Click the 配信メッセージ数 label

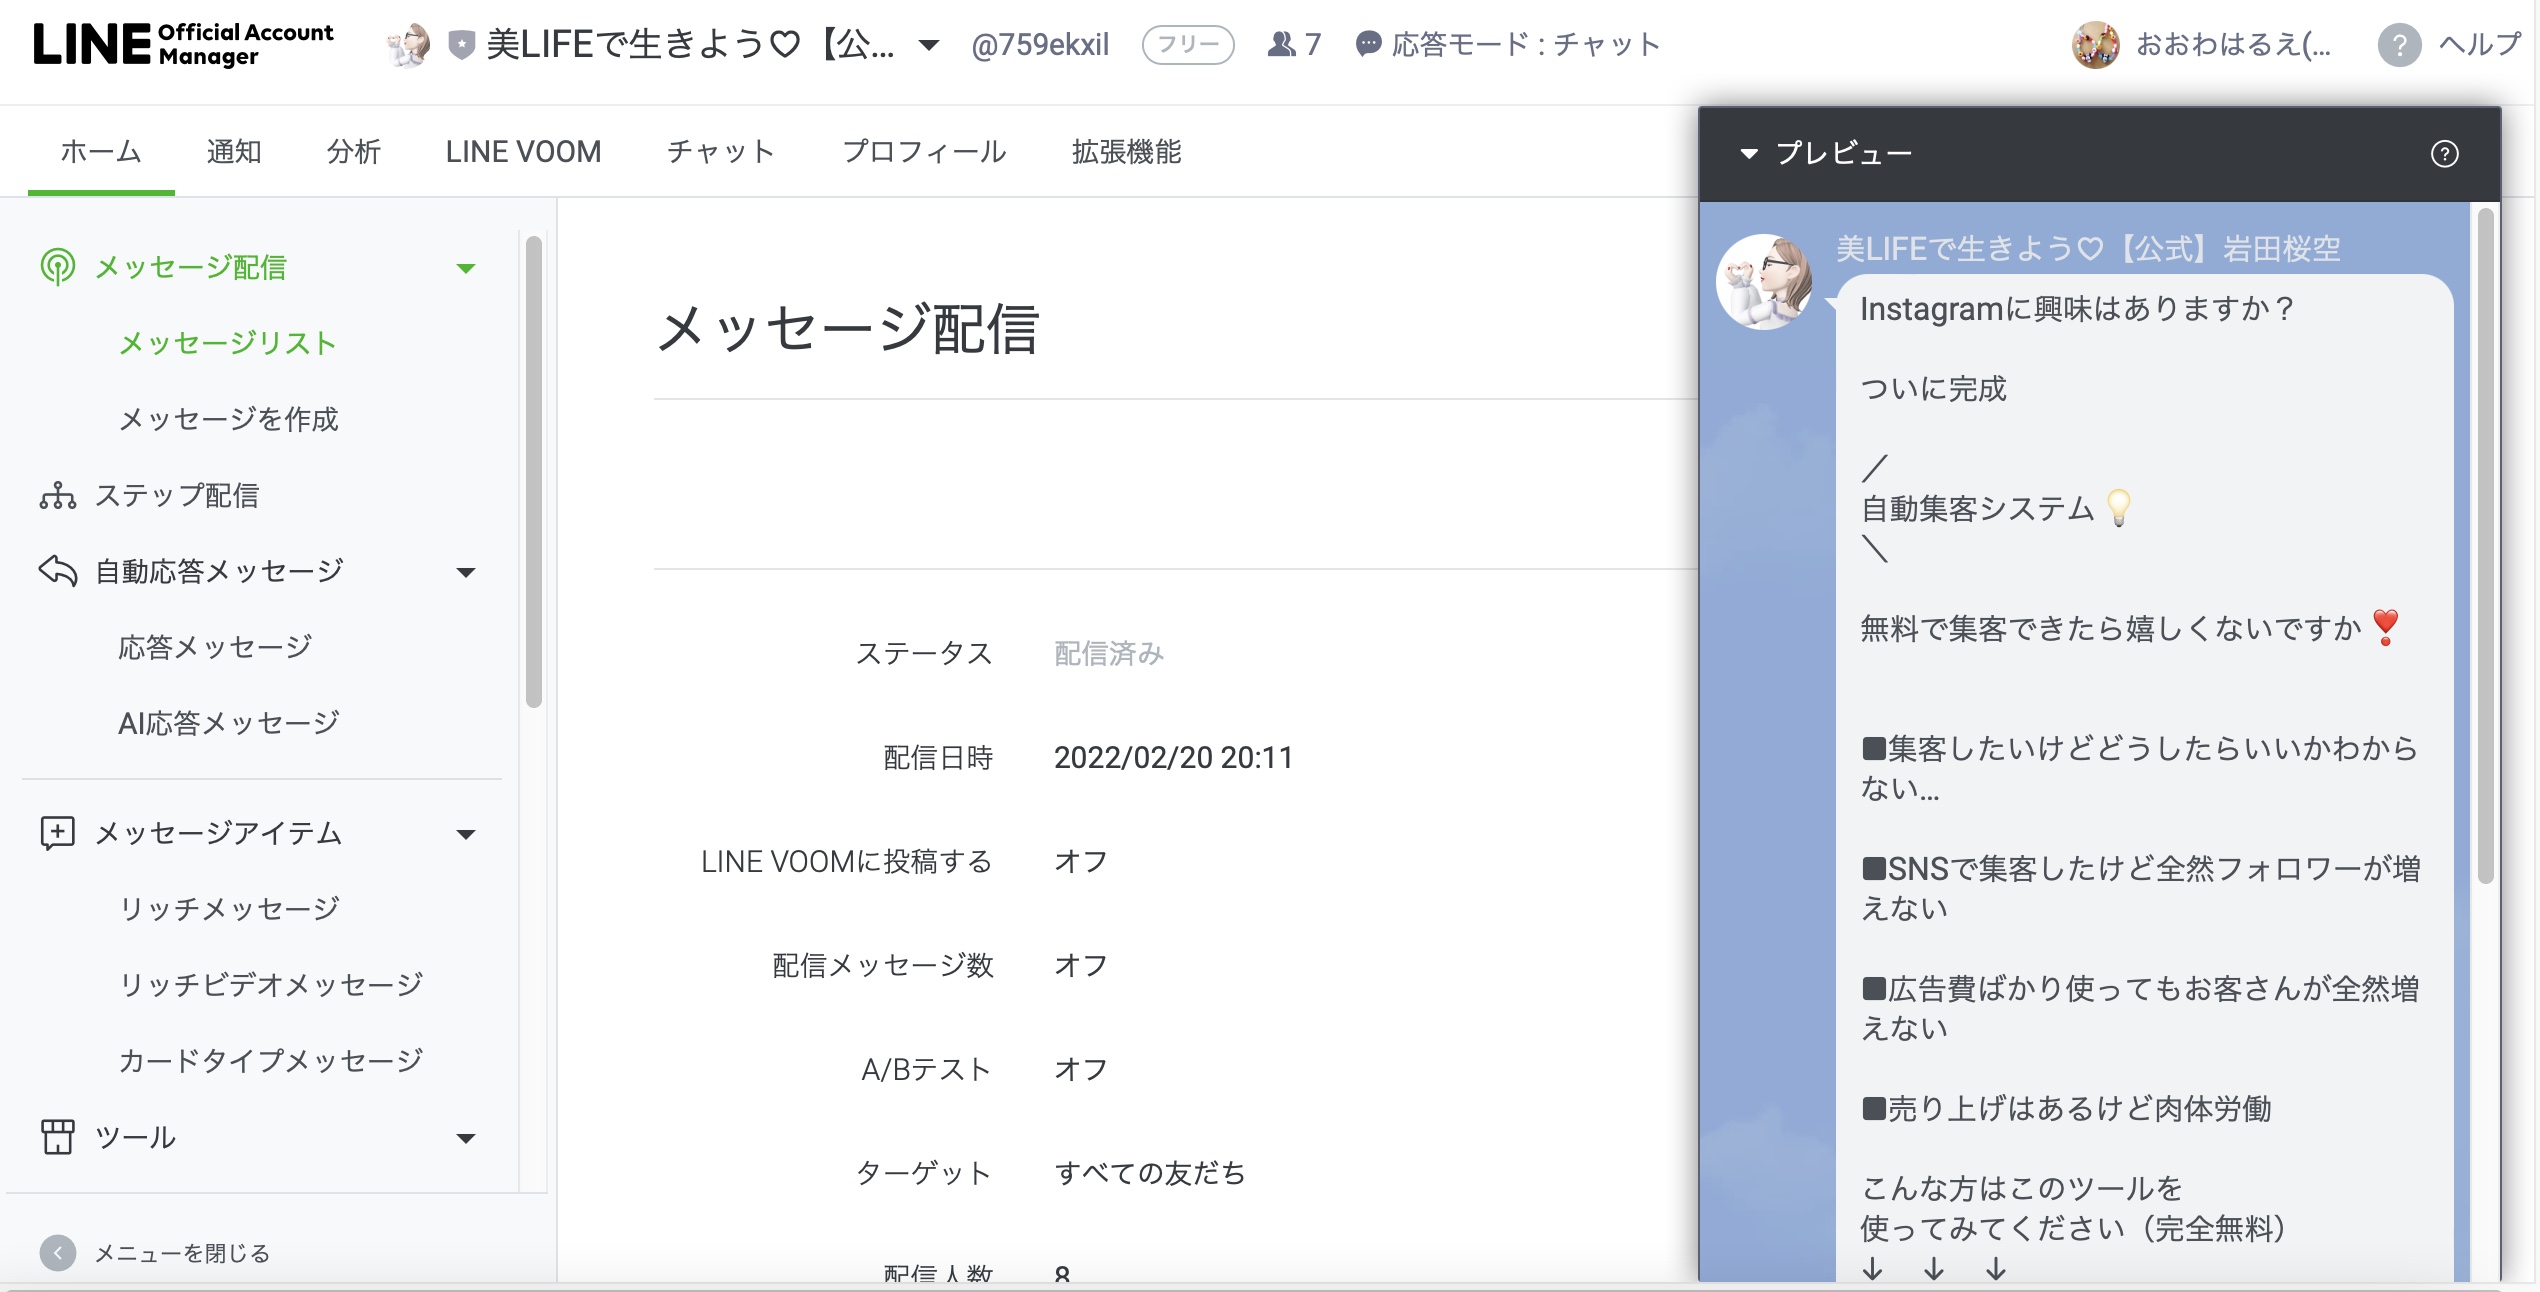tap(883, 965)
